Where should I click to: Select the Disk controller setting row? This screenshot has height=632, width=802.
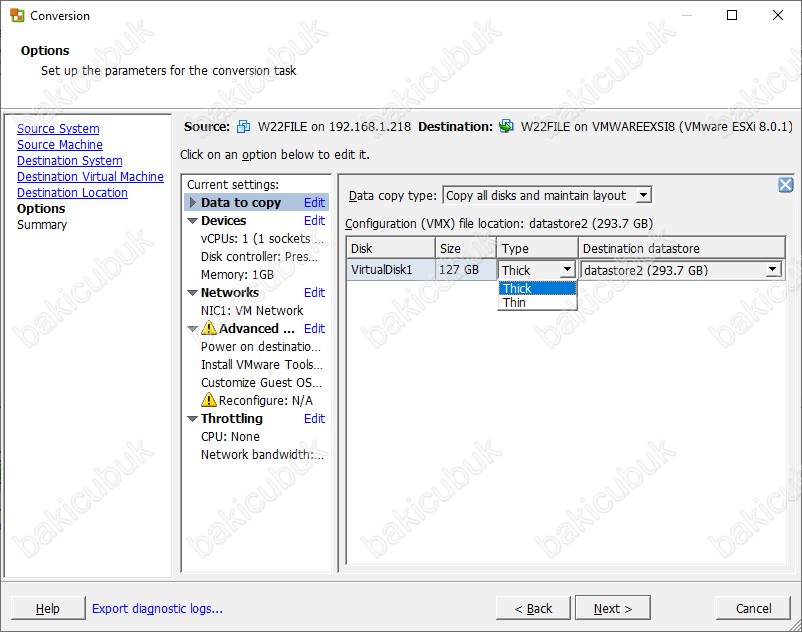[x=259, y=257]
